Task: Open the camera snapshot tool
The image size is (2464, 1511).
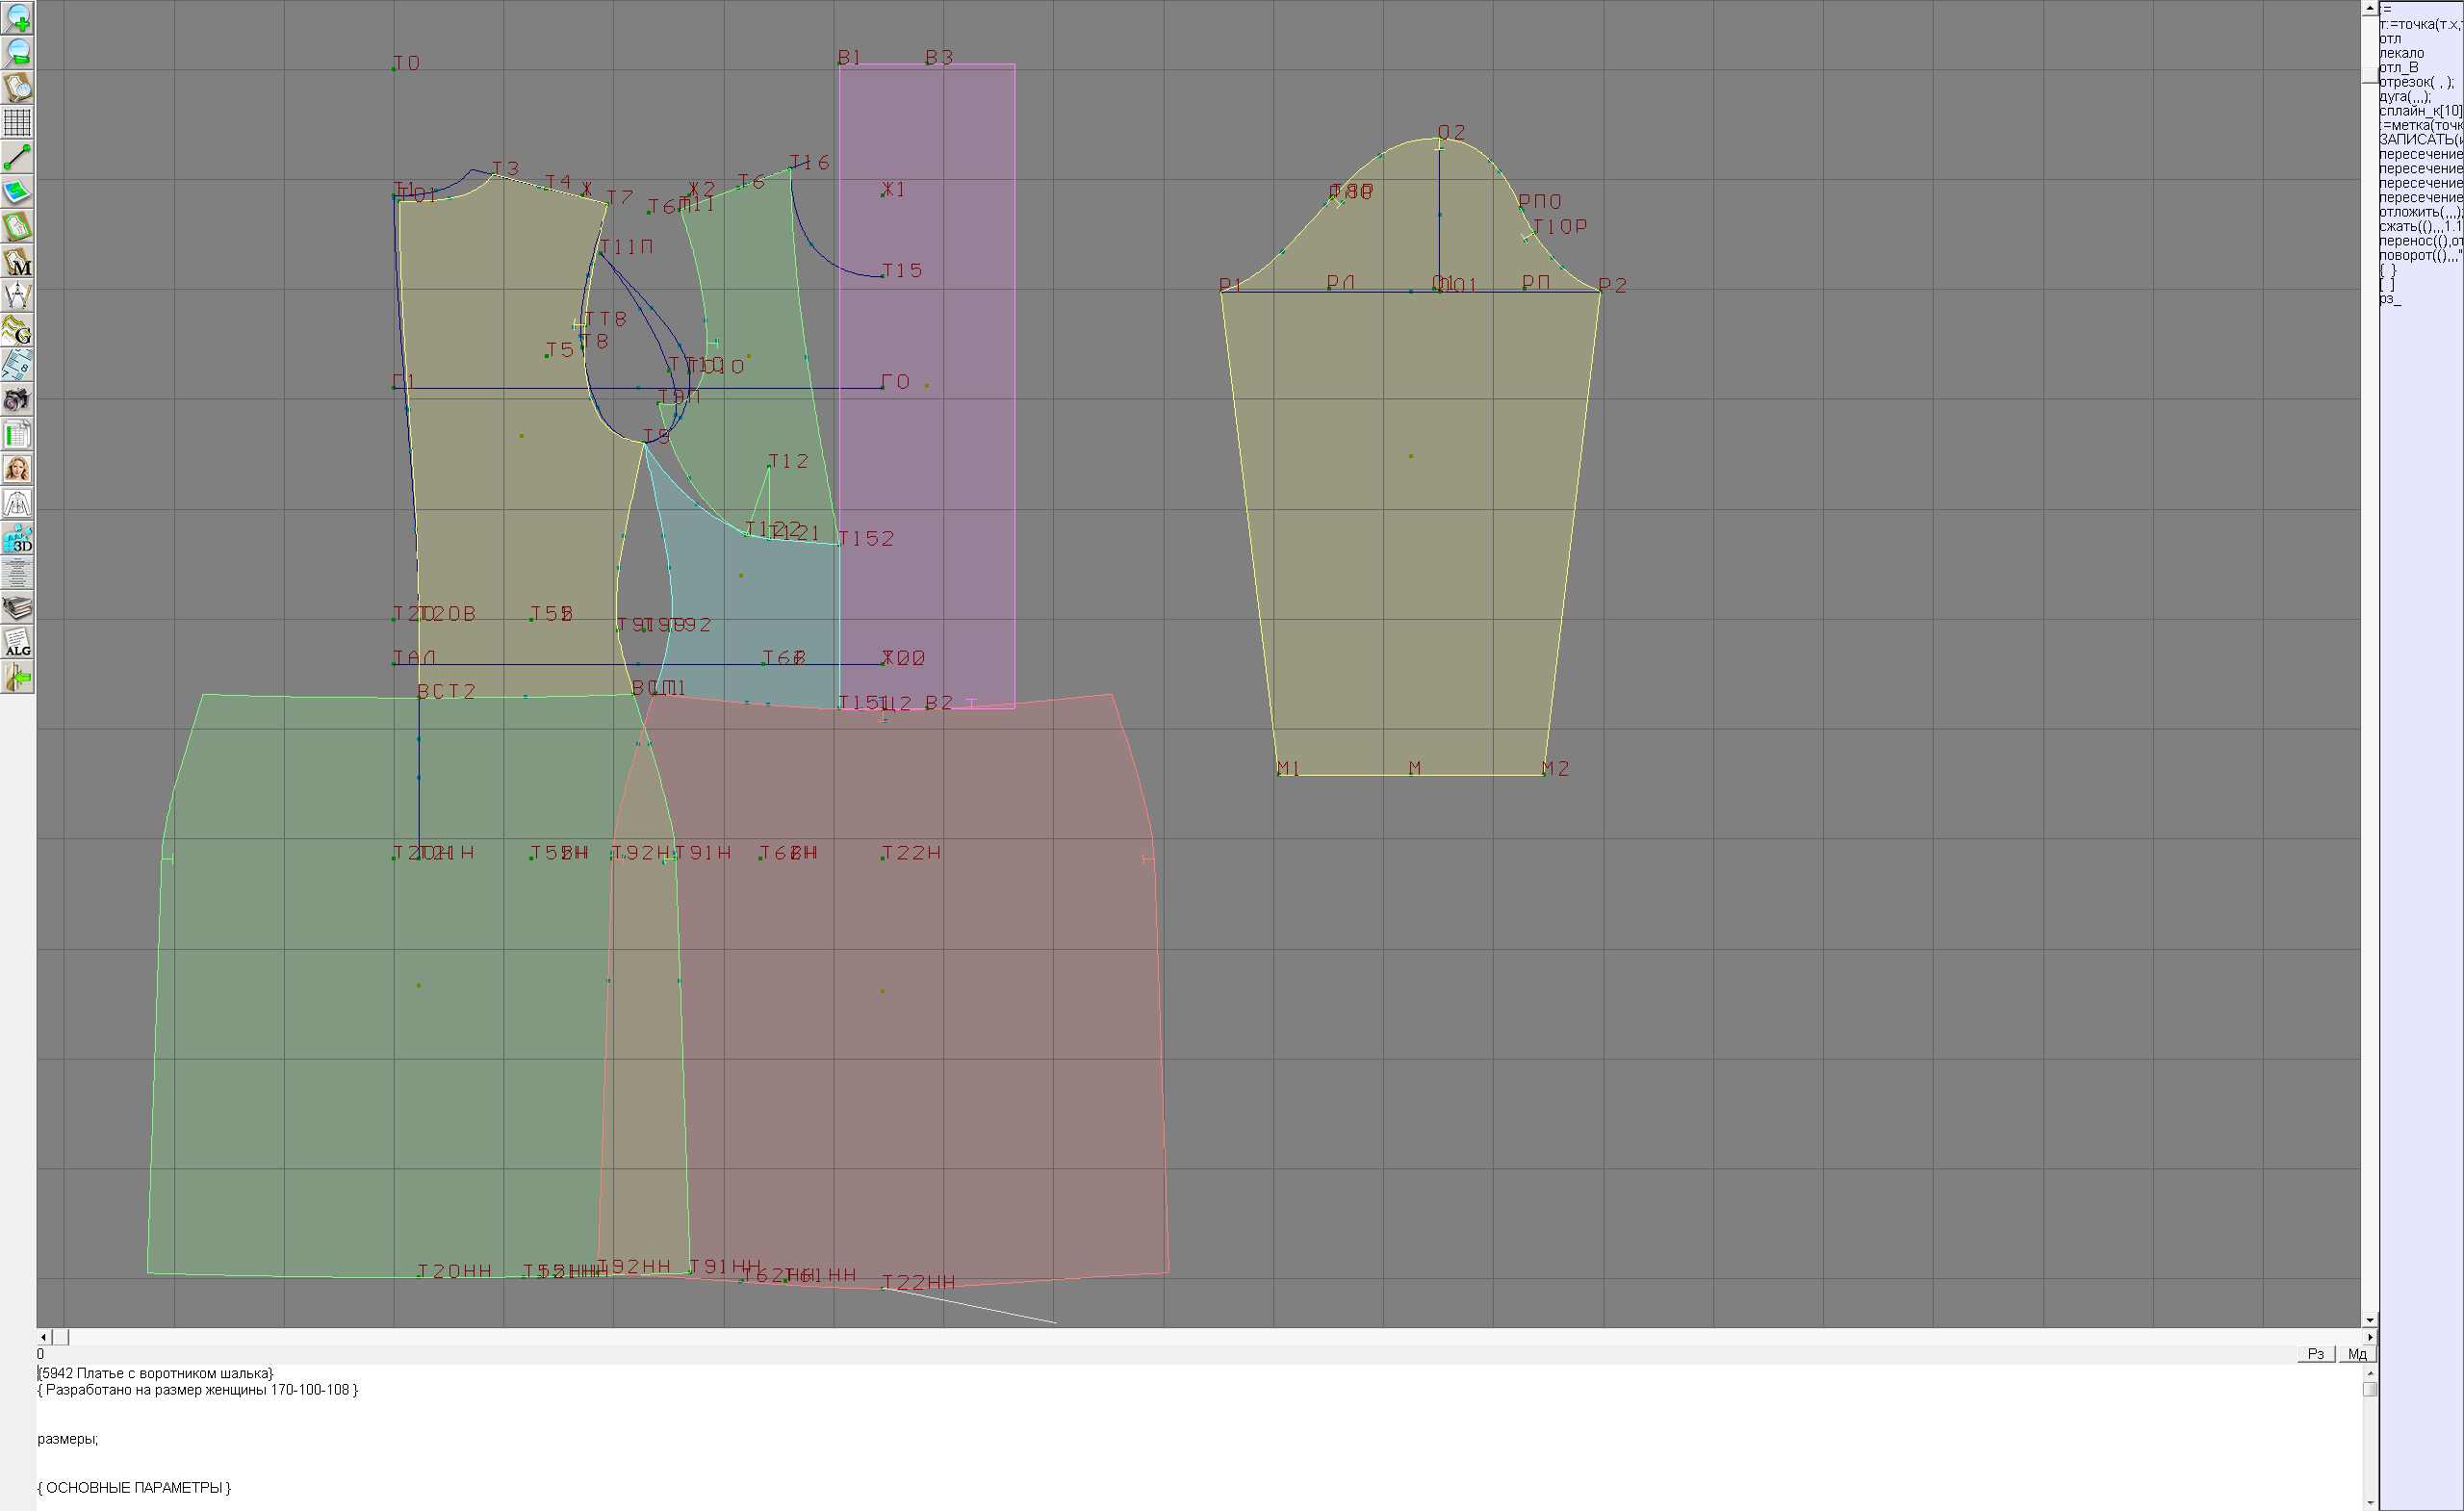Action: tap(18, 400)
